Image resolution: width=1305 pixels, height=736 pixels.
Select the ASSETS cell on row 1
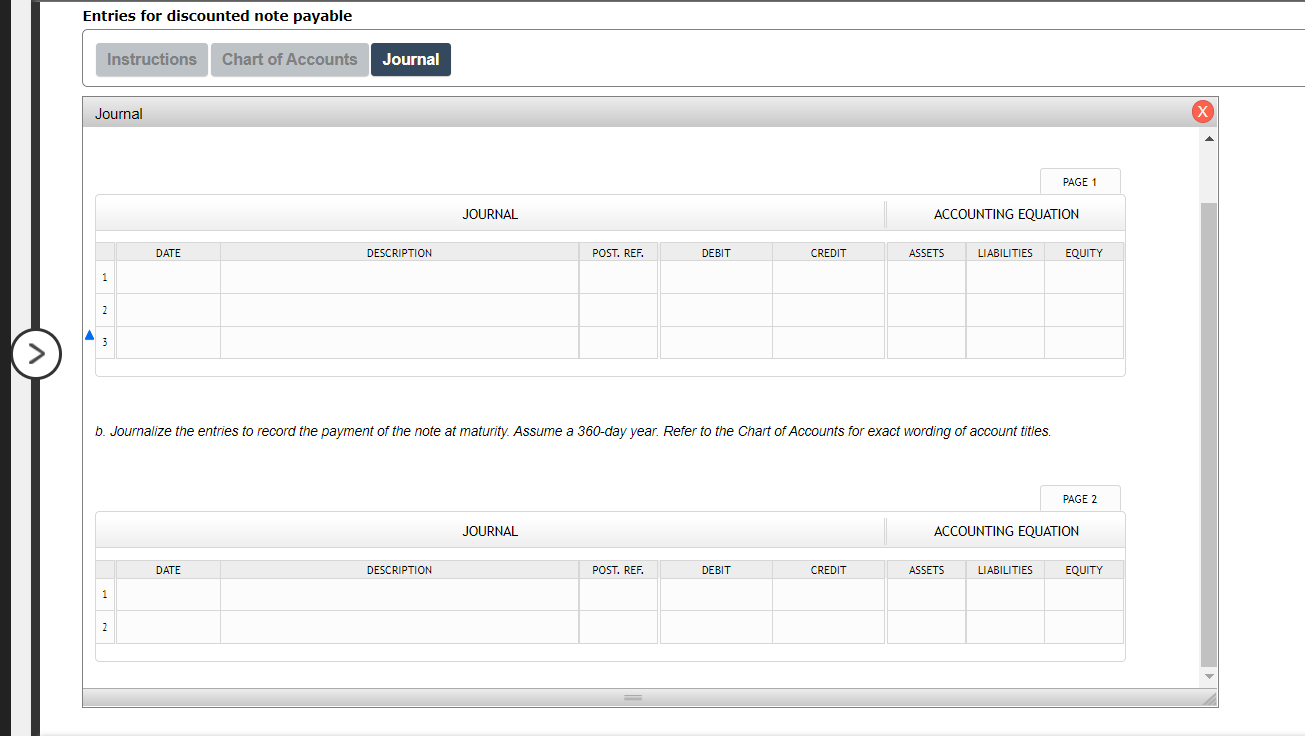(x=925, y=277)
